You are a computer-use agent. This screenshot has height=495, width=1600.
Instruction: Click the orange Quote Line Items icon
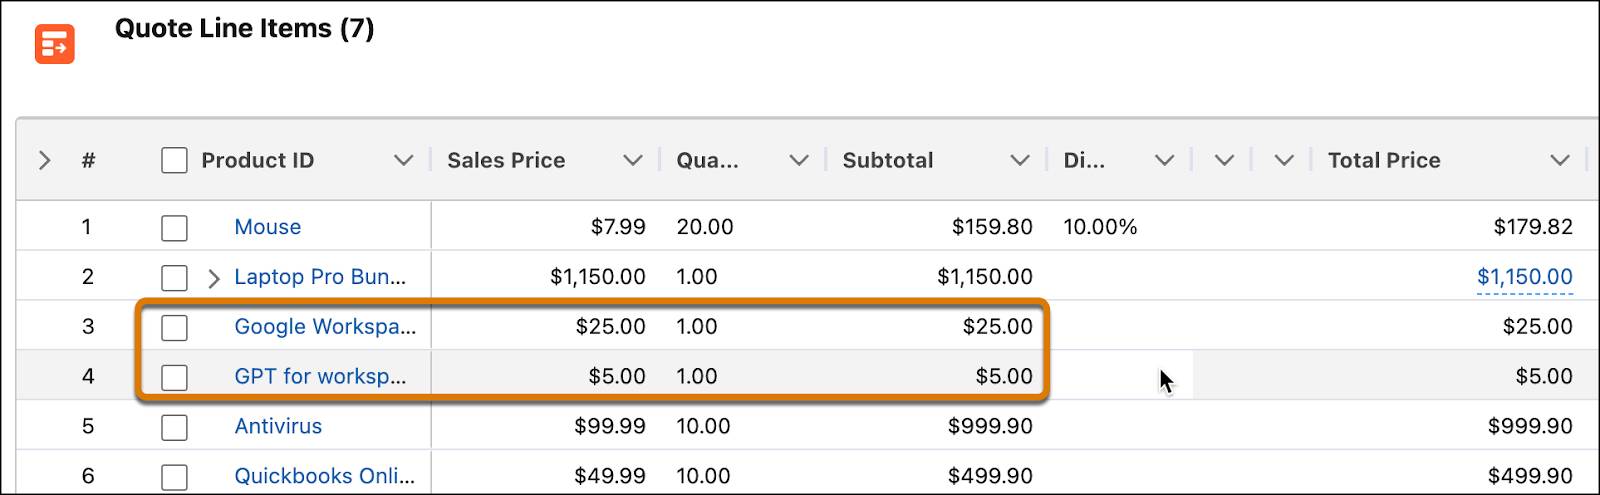[54, 44]
